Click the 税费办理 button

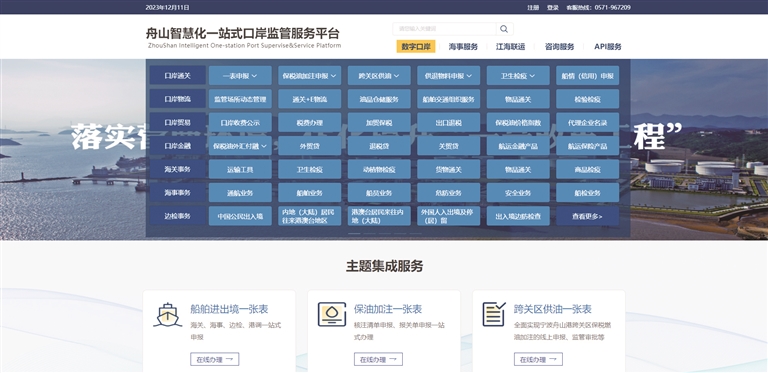310,122
